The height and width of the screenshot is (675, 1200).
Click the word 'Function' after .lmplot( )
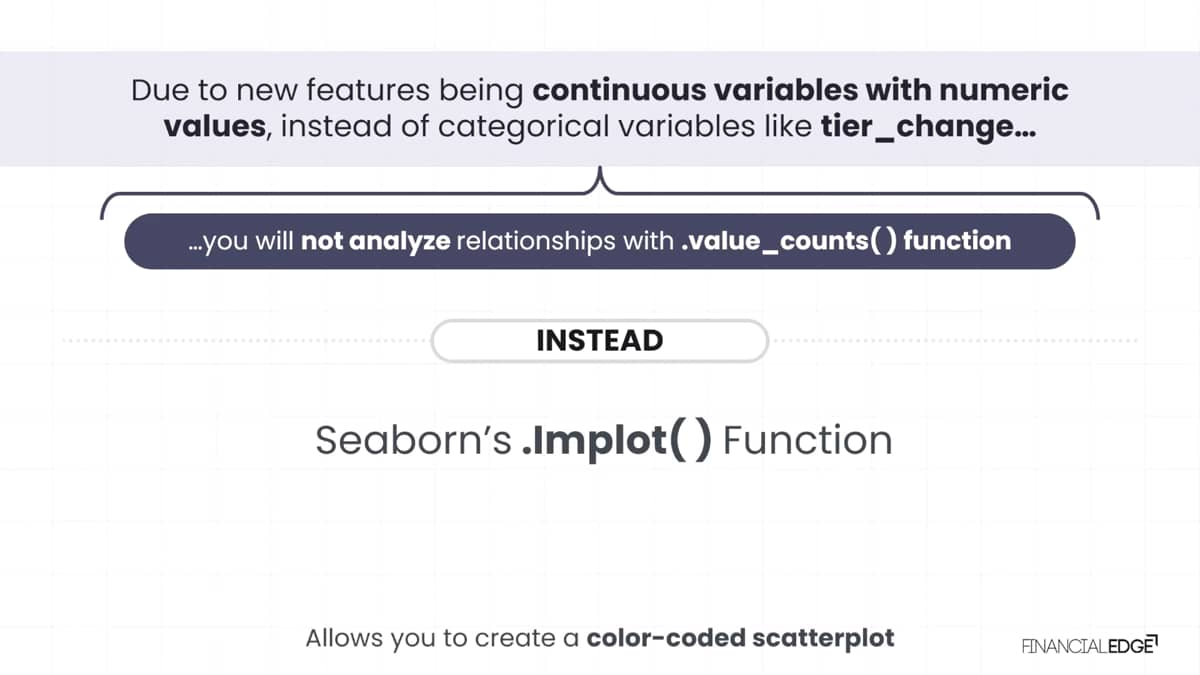pos(807,441)
